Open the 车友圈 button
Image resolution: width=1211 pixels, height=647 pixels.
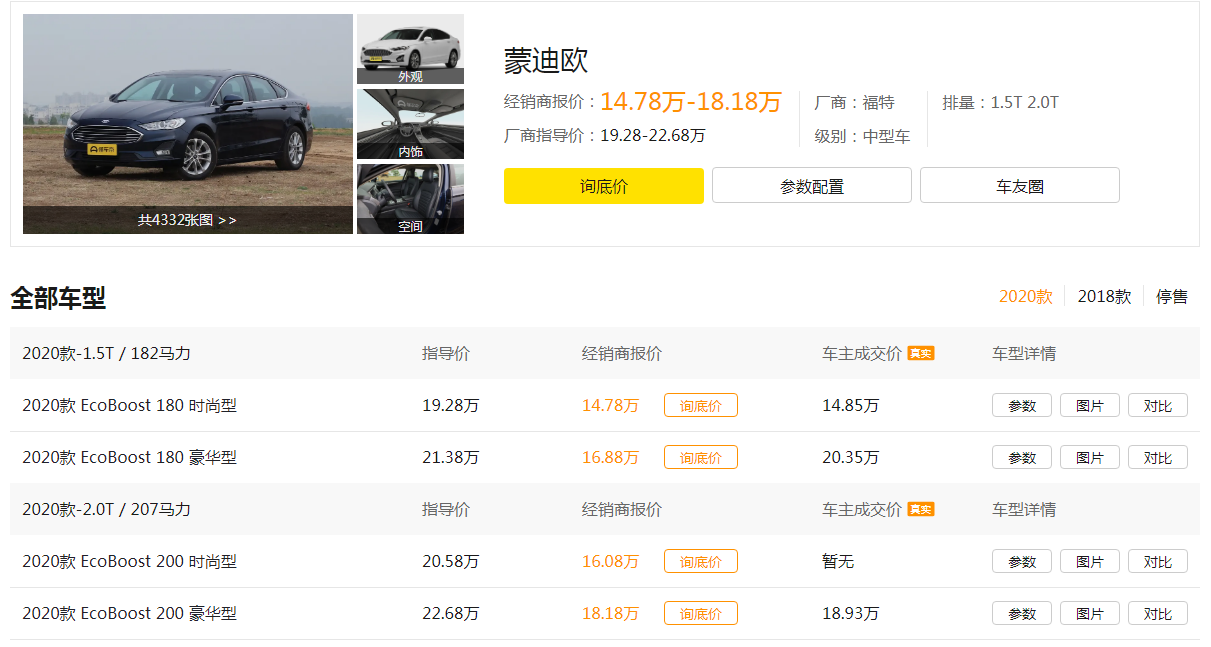coord(1020,186)
